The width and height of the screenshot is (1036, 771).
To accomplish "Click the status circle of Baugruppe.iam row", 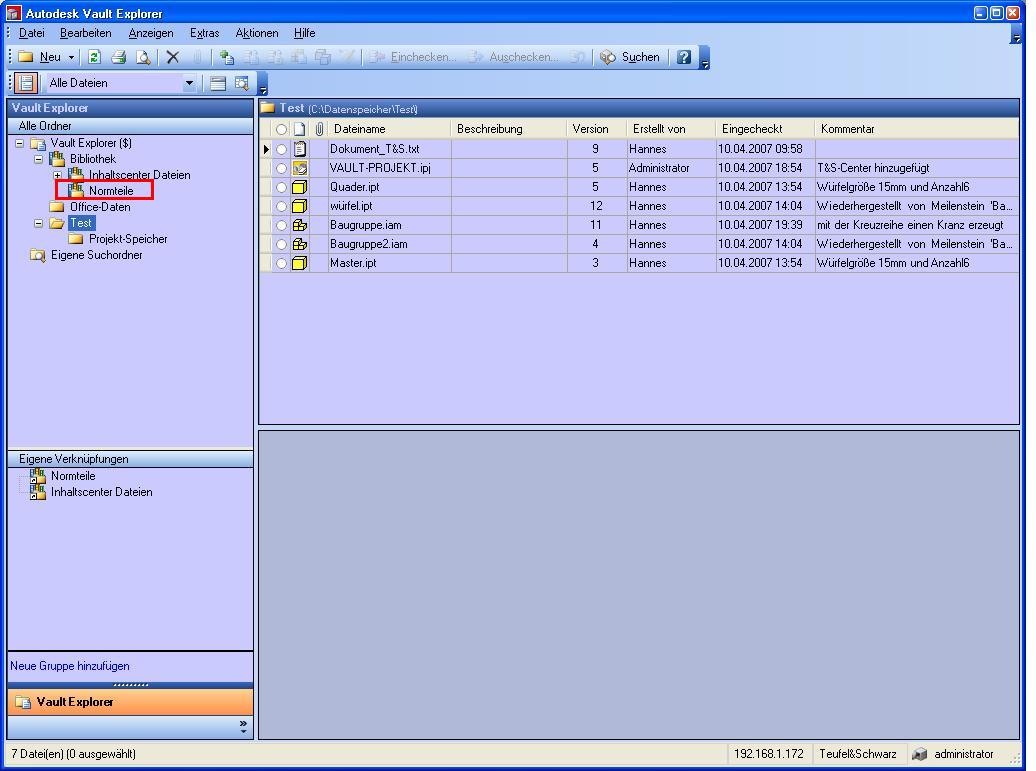I will click(281, 225).
